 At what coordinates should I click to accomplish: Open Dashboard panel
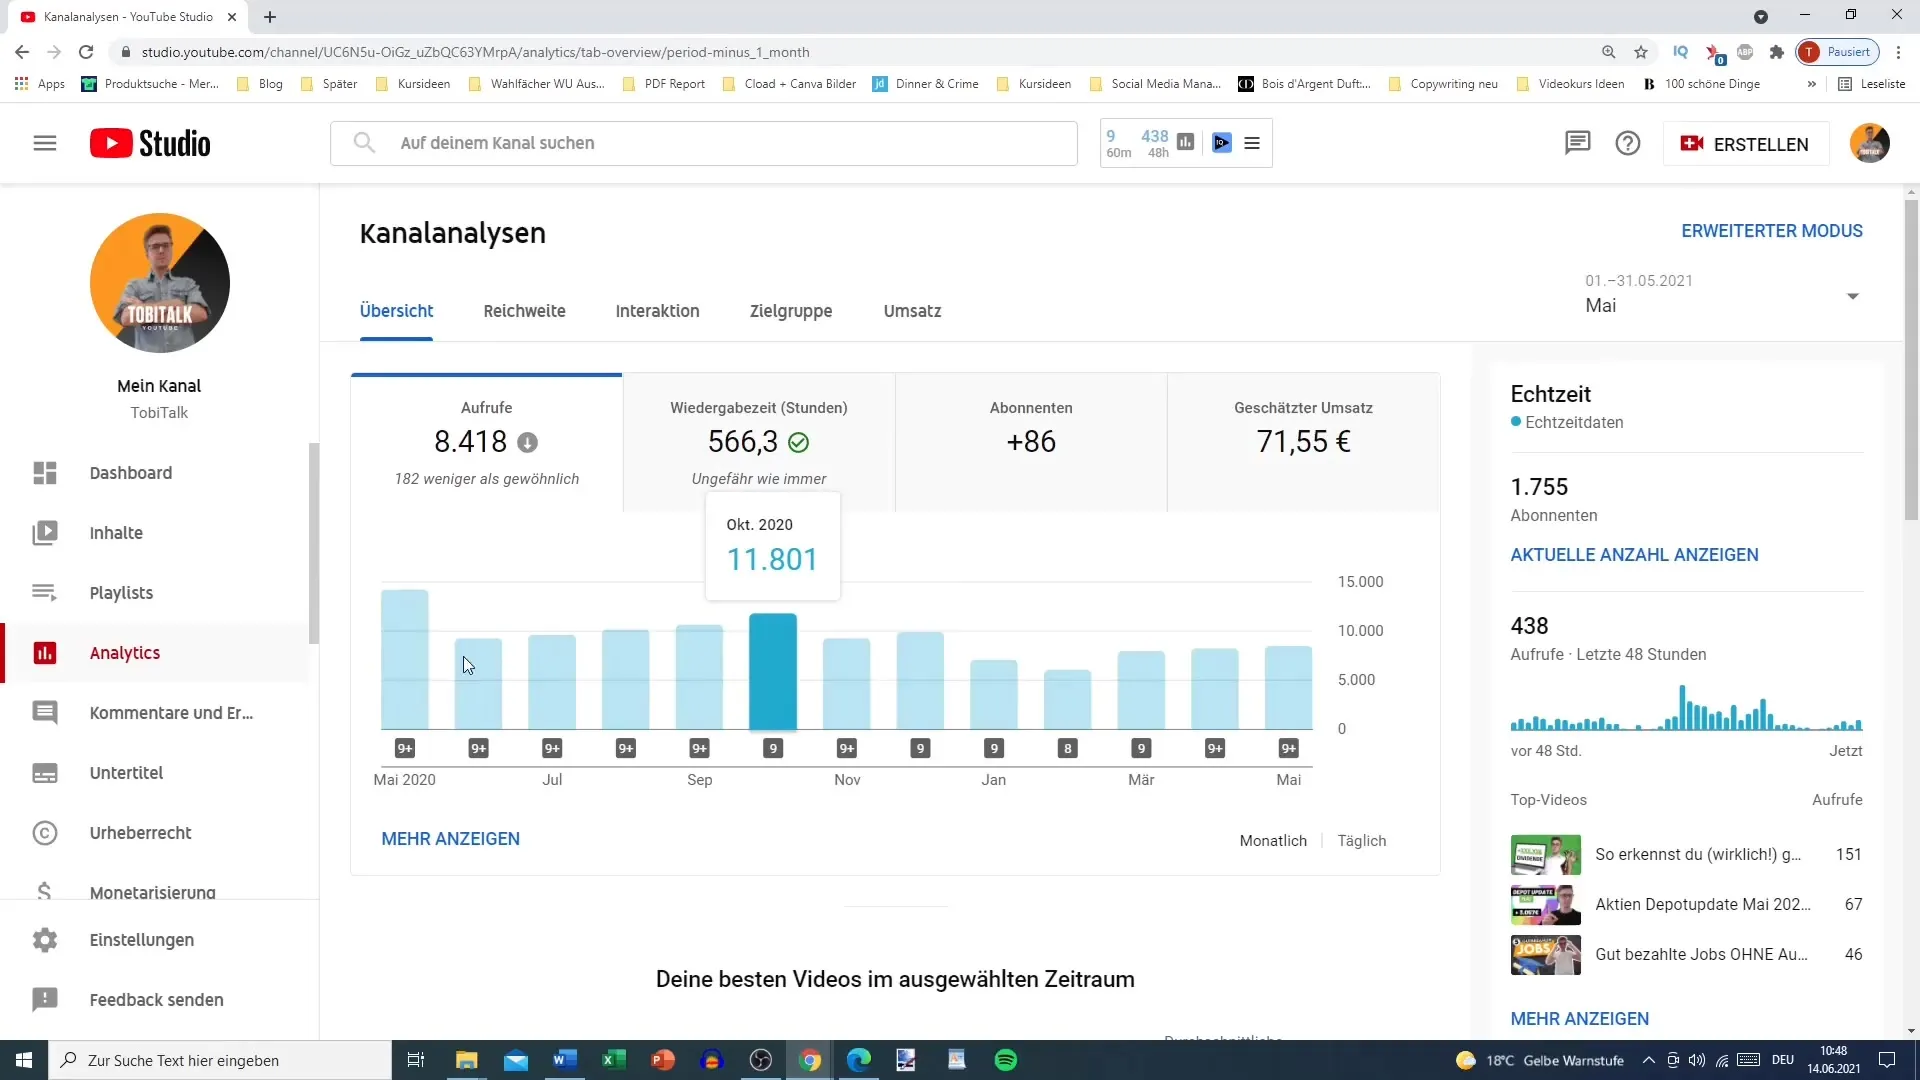[131, 472]
